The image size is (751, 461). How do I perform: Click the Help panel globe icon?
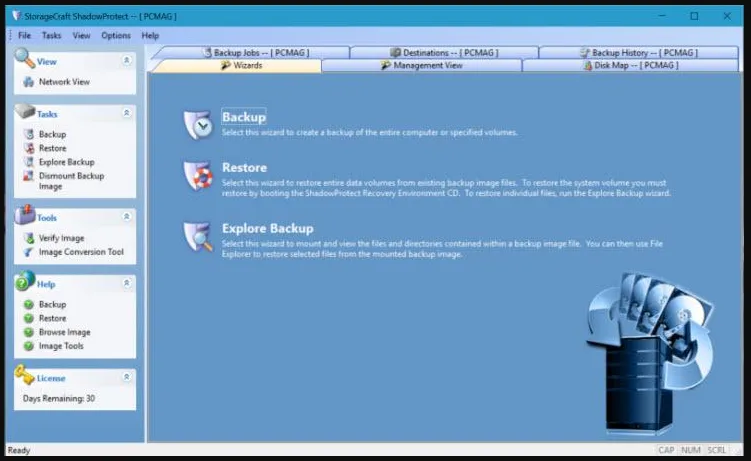click(24, 281)
